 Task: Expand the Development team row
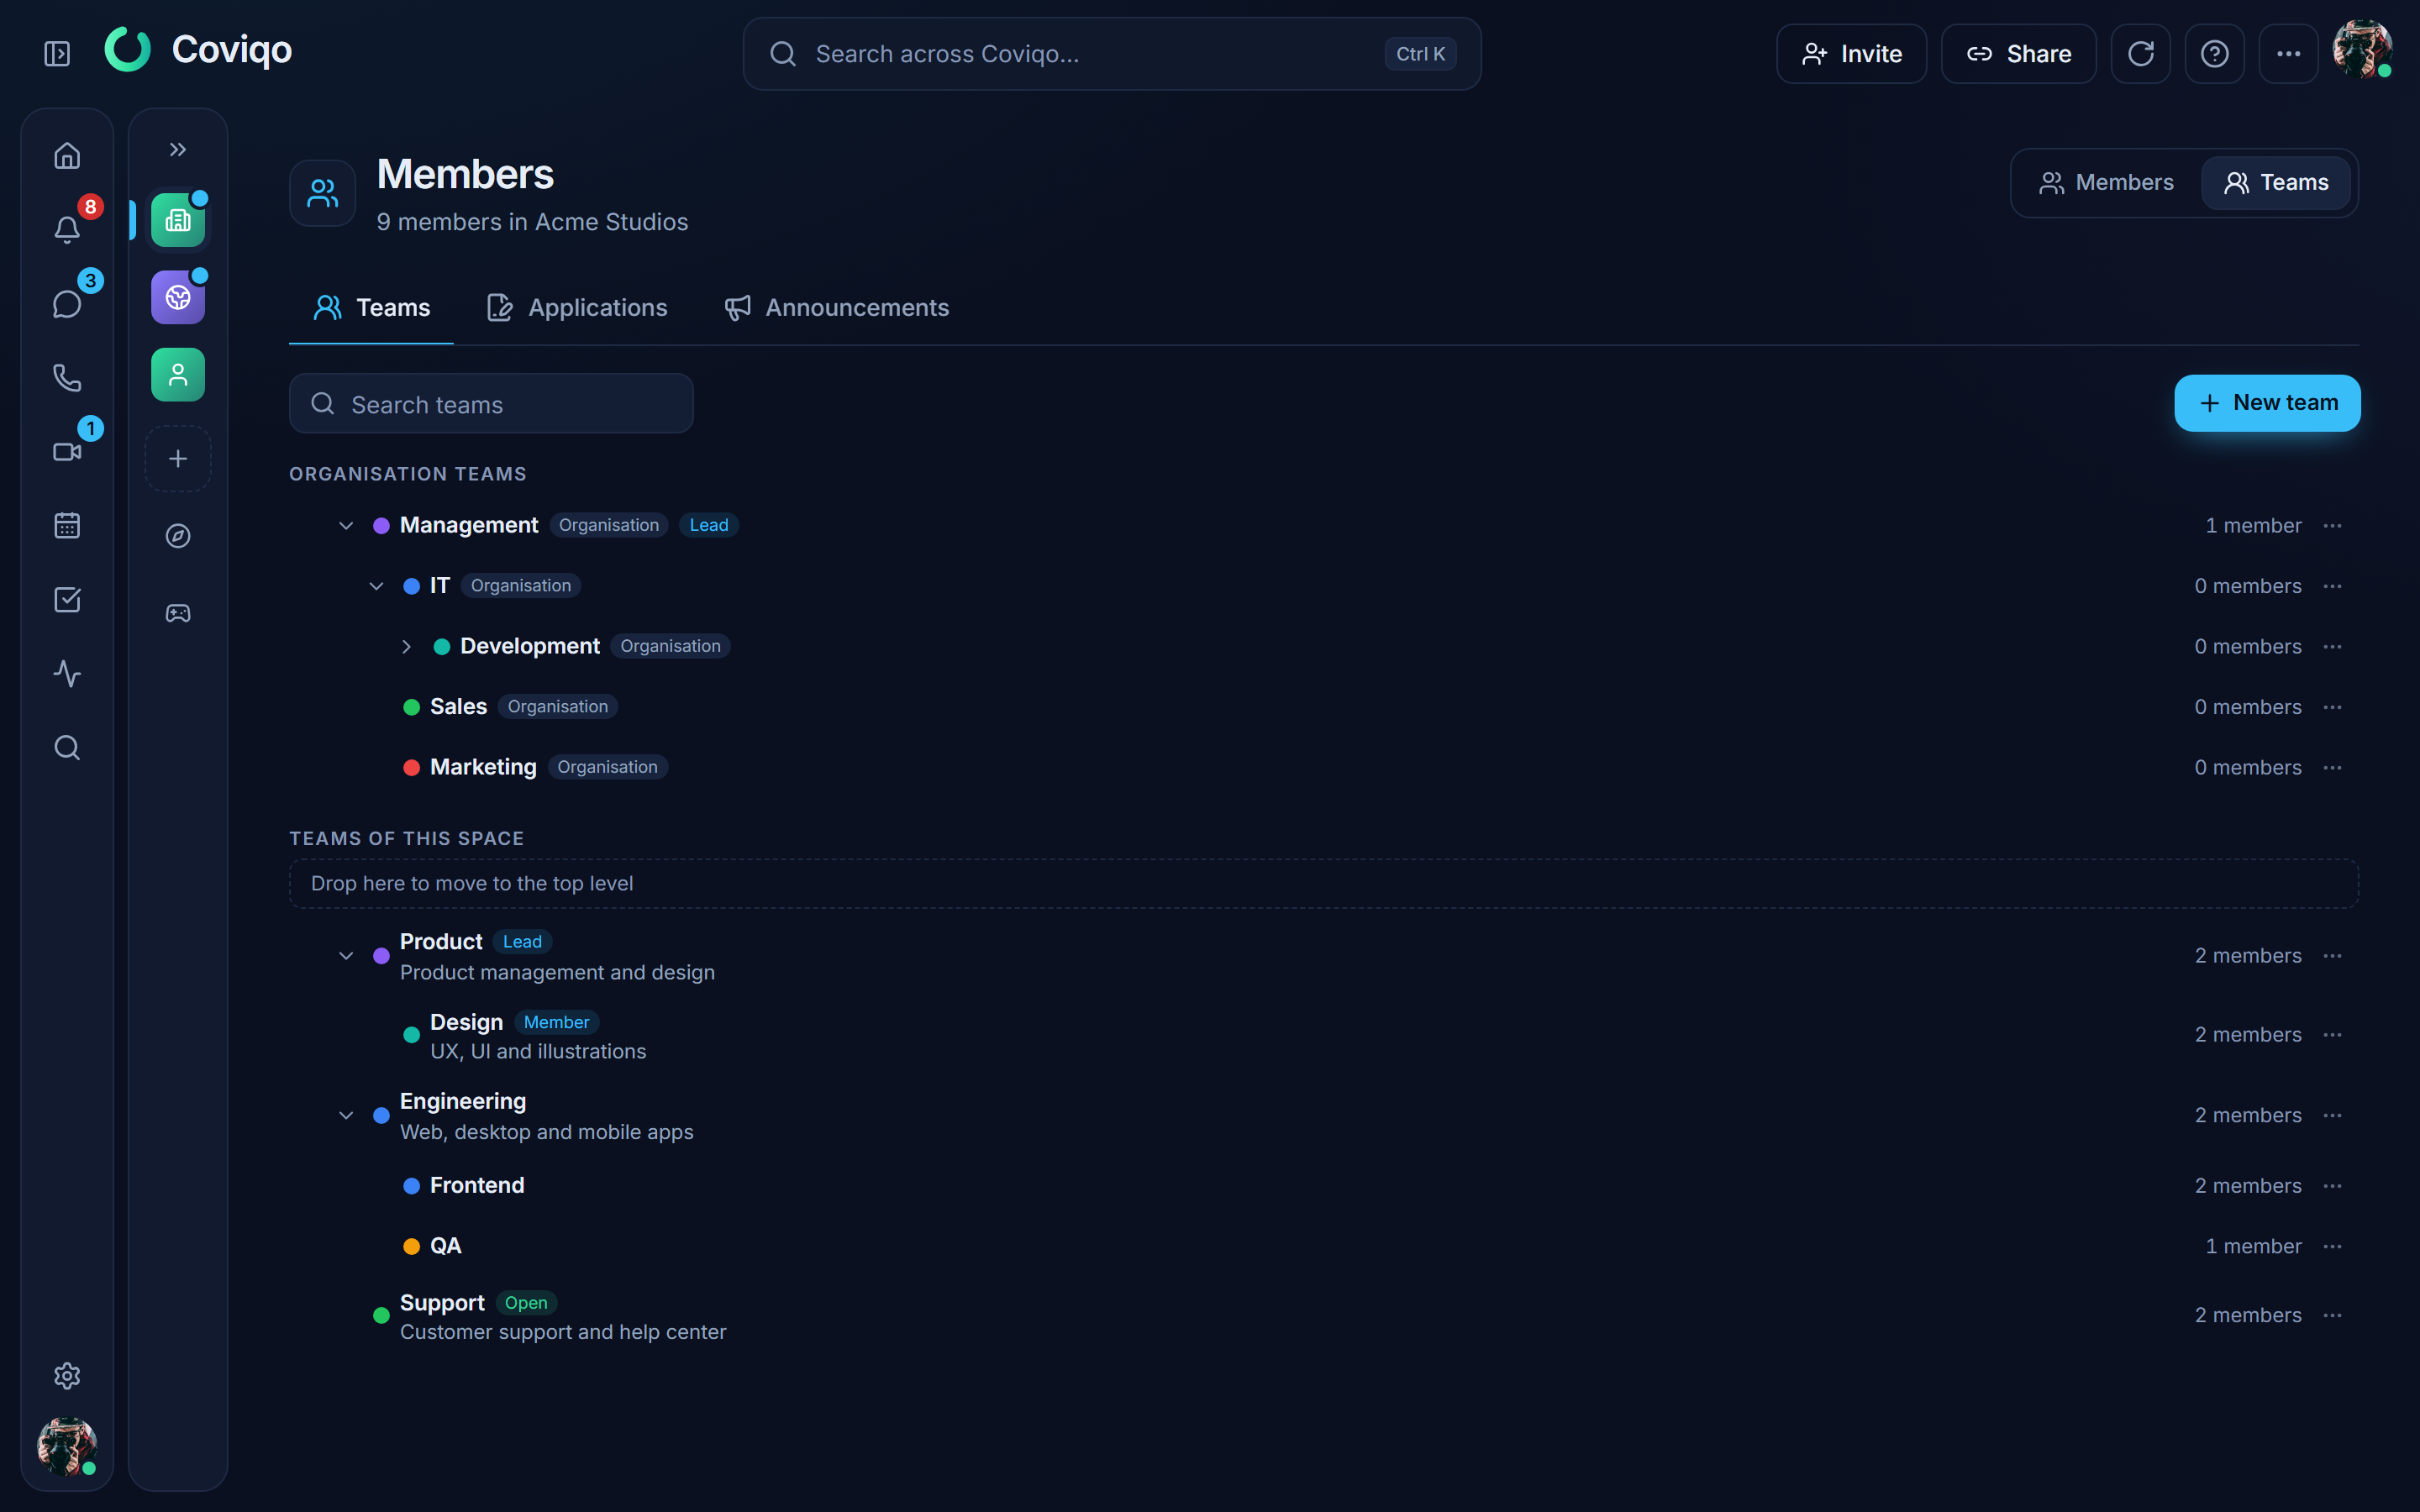coord(406,647)
